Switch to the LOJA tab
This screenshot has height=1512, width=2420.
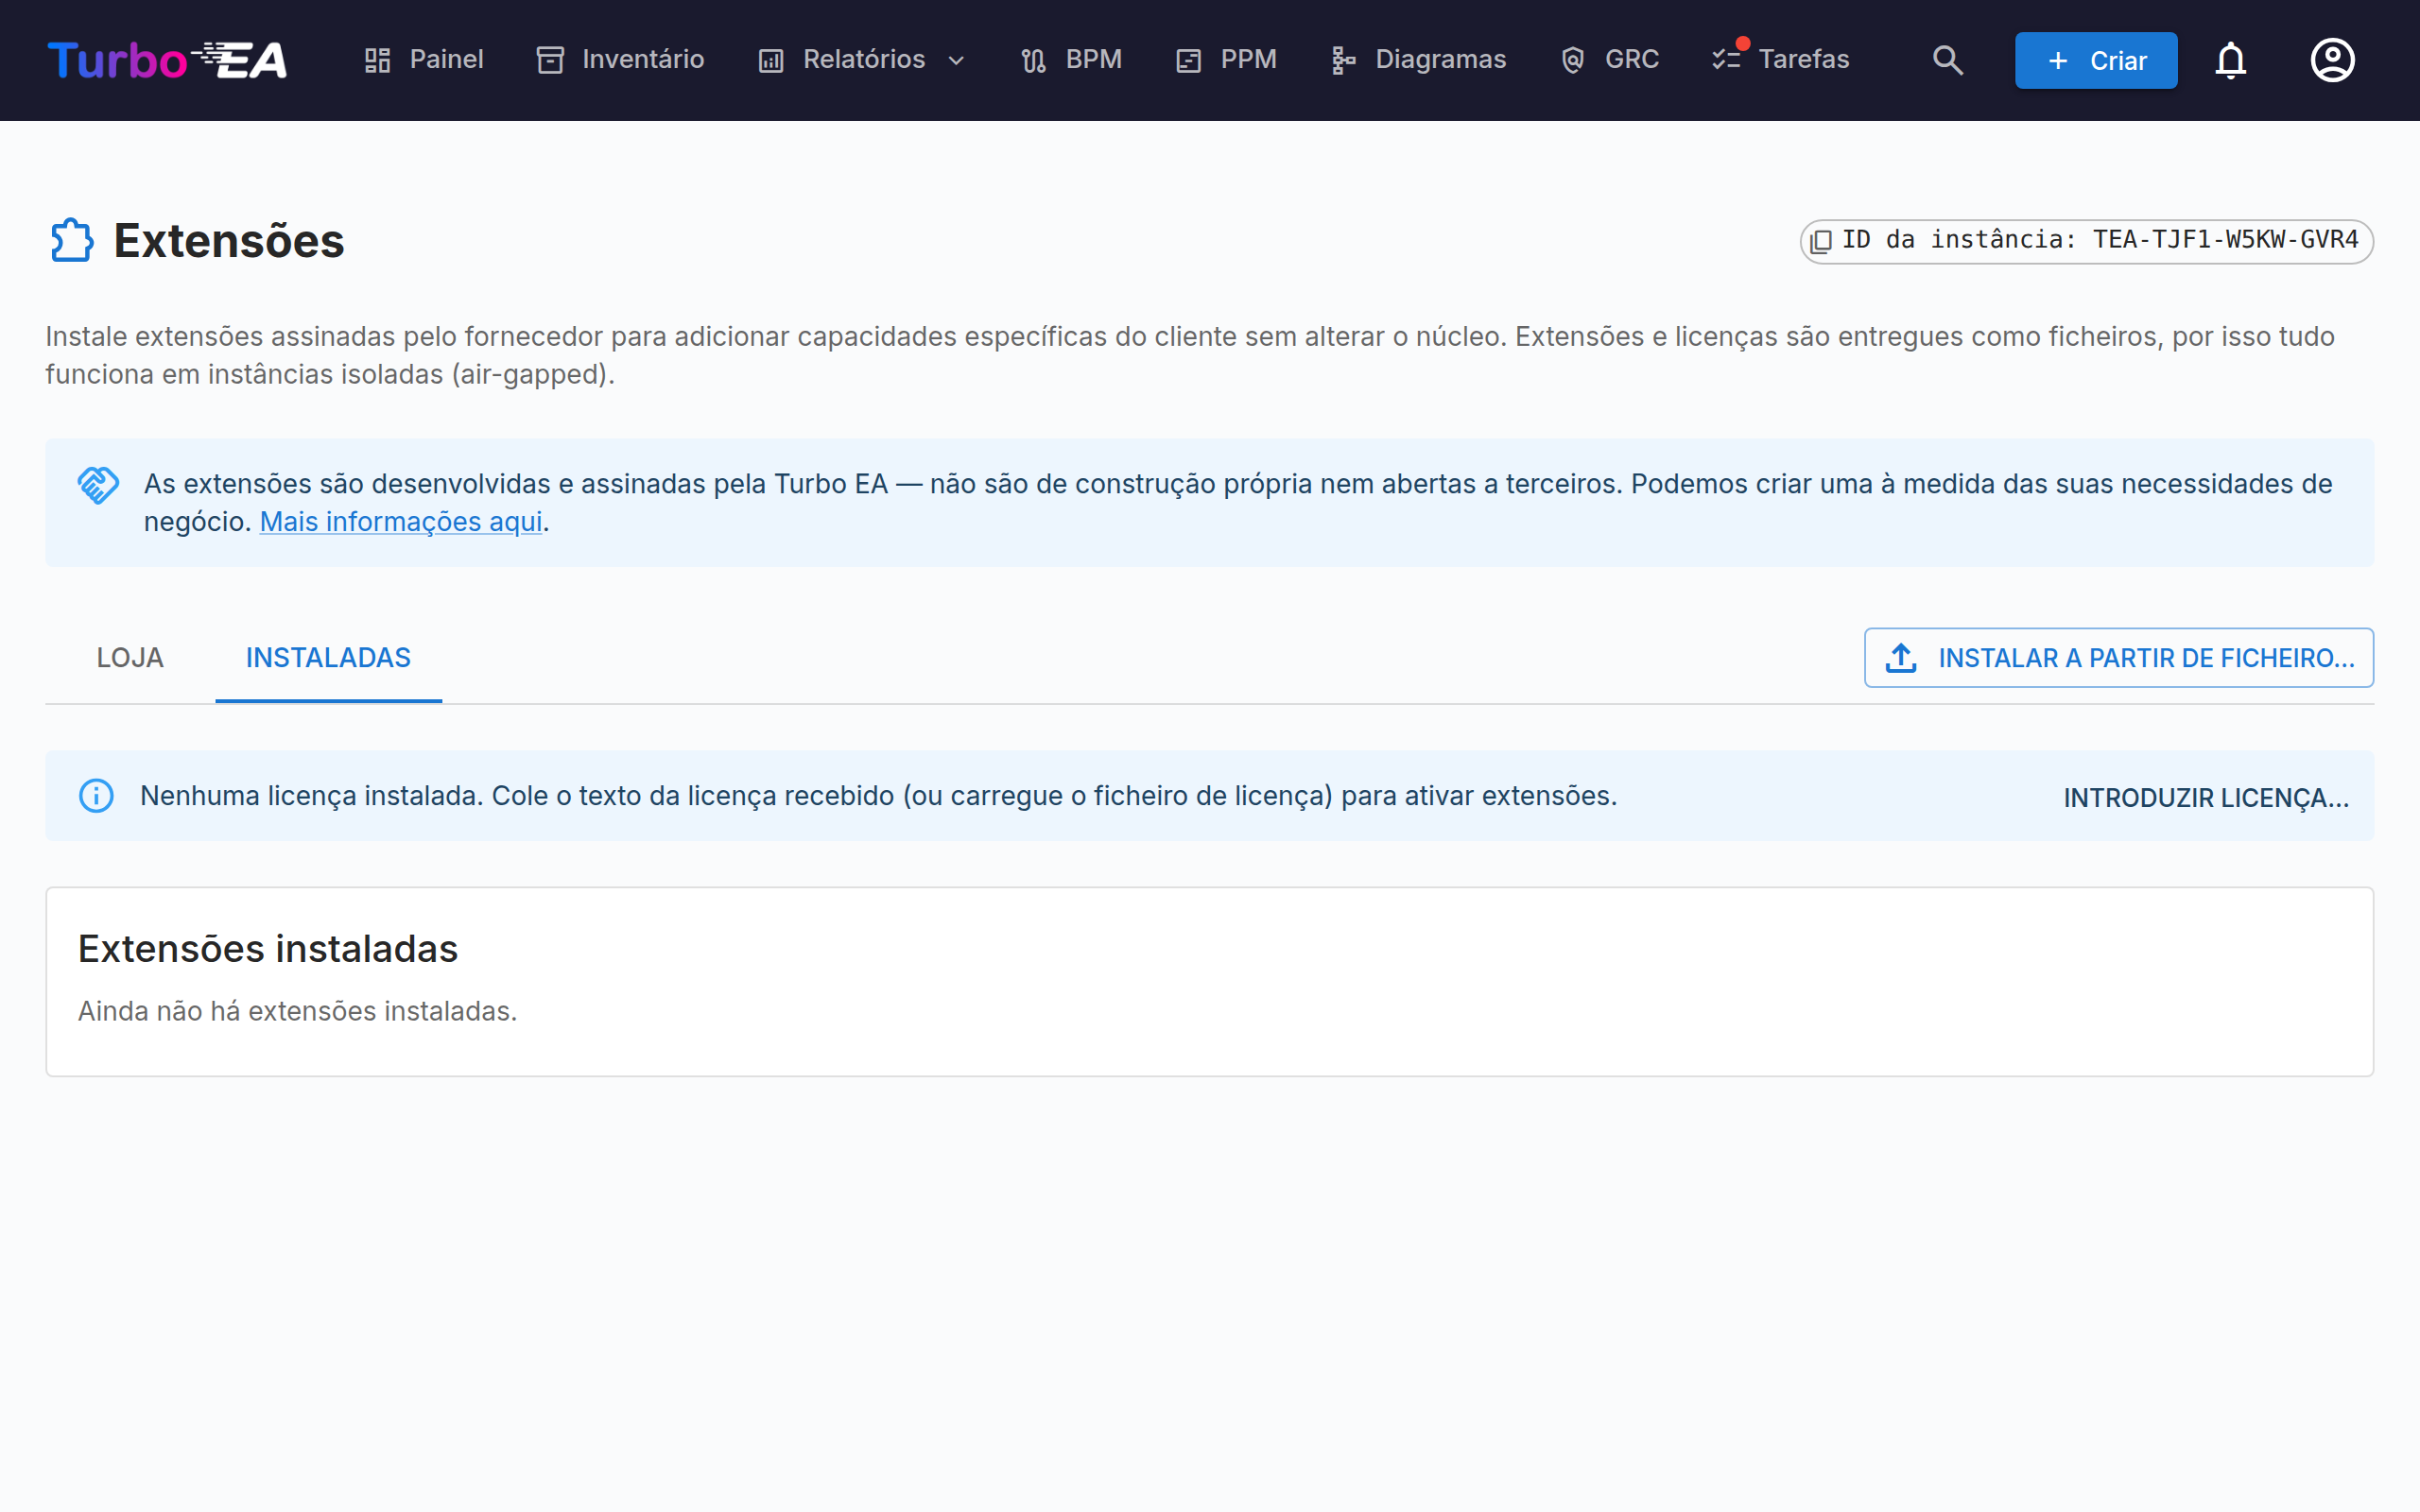point(130,657)
